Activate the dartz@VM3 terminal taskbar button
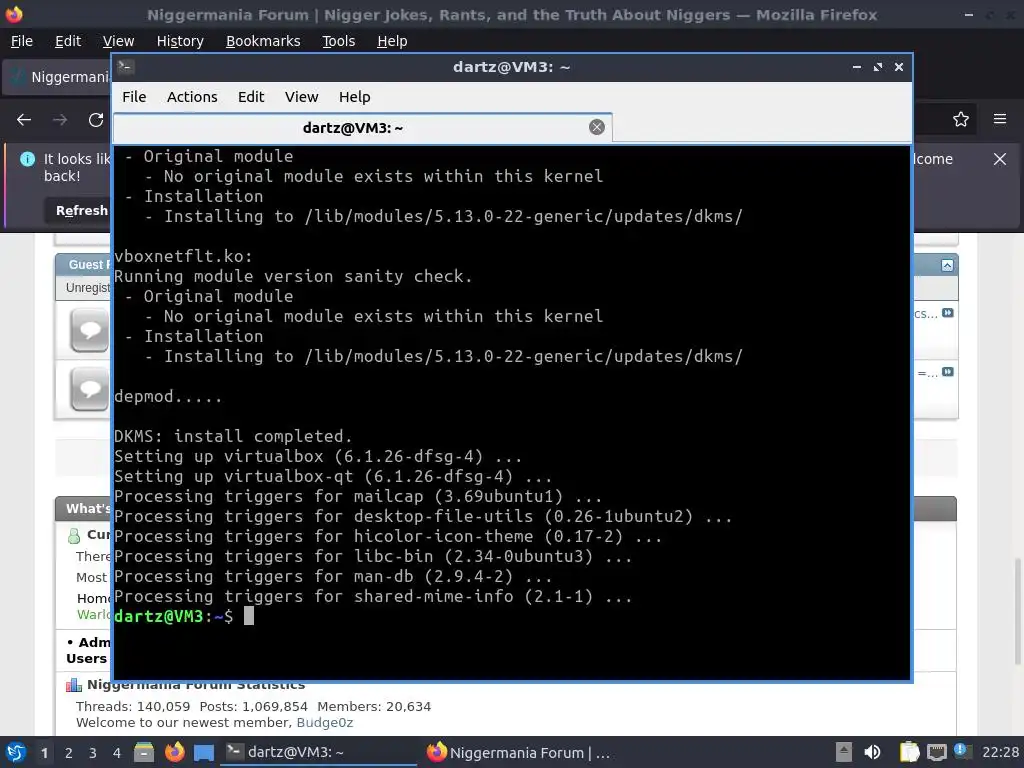 point(319,752)
